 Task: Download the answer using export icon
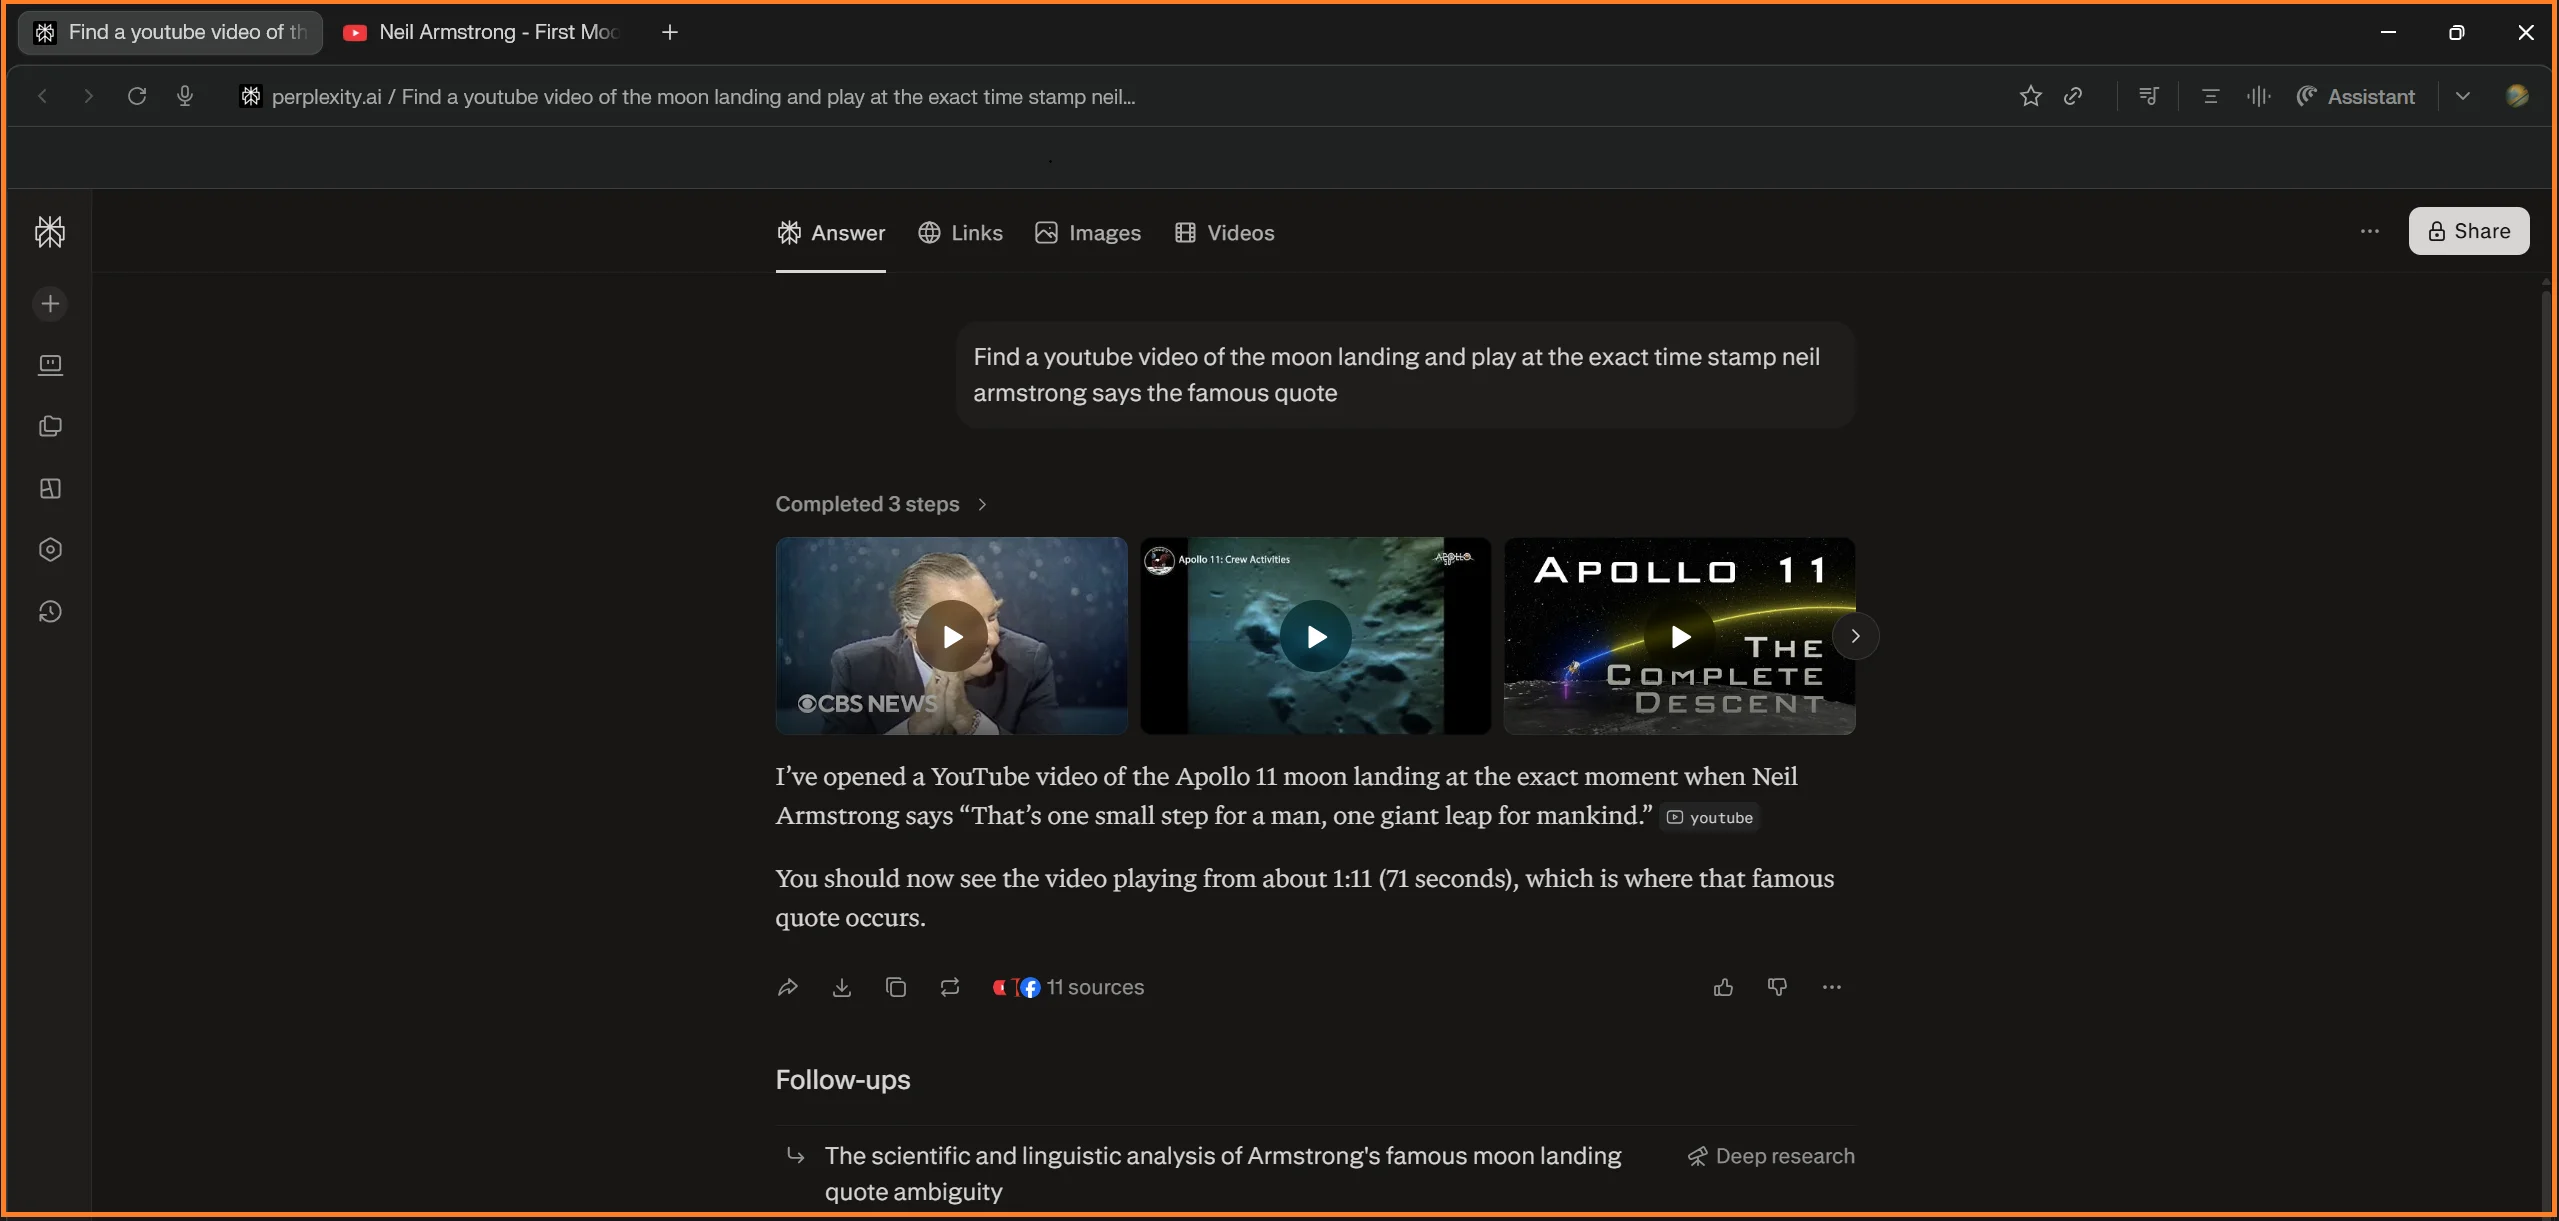(842, 987)
